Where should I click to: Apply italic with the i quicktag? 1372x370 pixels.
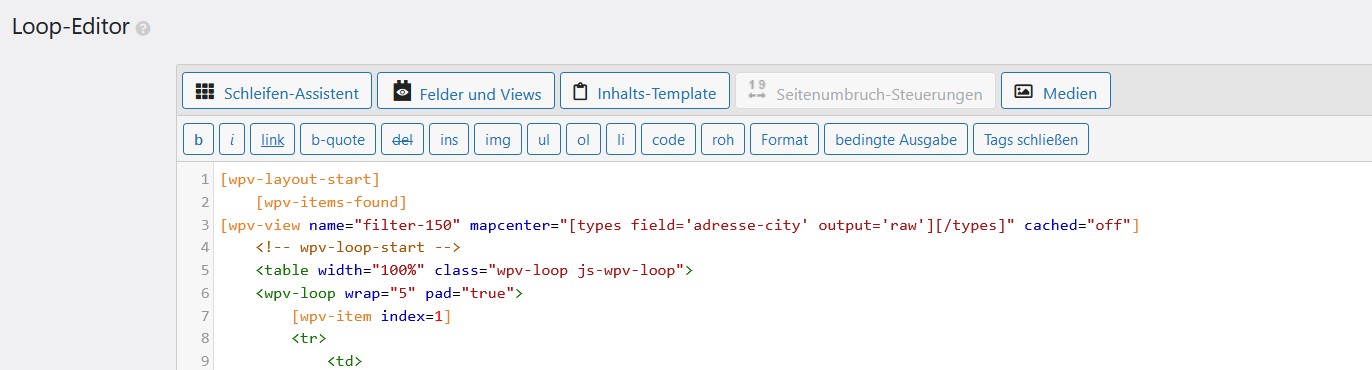click(x=231, y=139)
